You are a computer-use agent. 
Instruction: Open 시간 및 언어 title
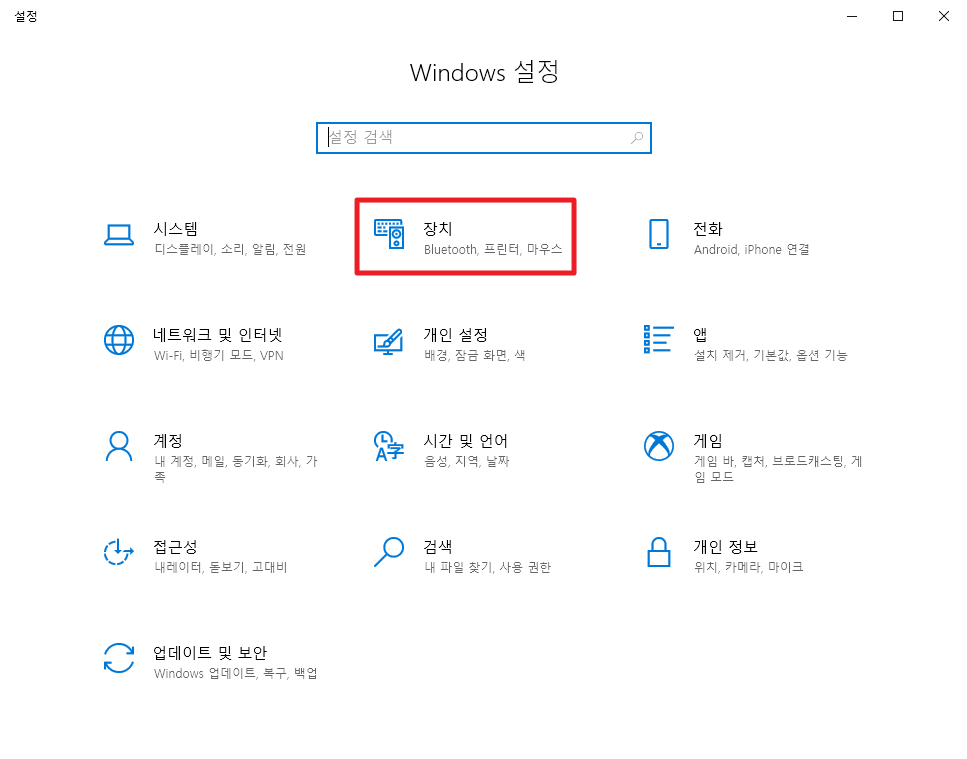pyautogui.click(x=466, y=441)
